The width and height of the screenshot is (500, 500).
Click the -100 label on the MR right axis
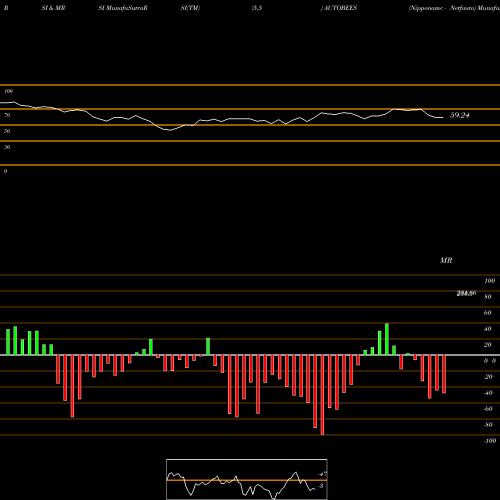490,441
